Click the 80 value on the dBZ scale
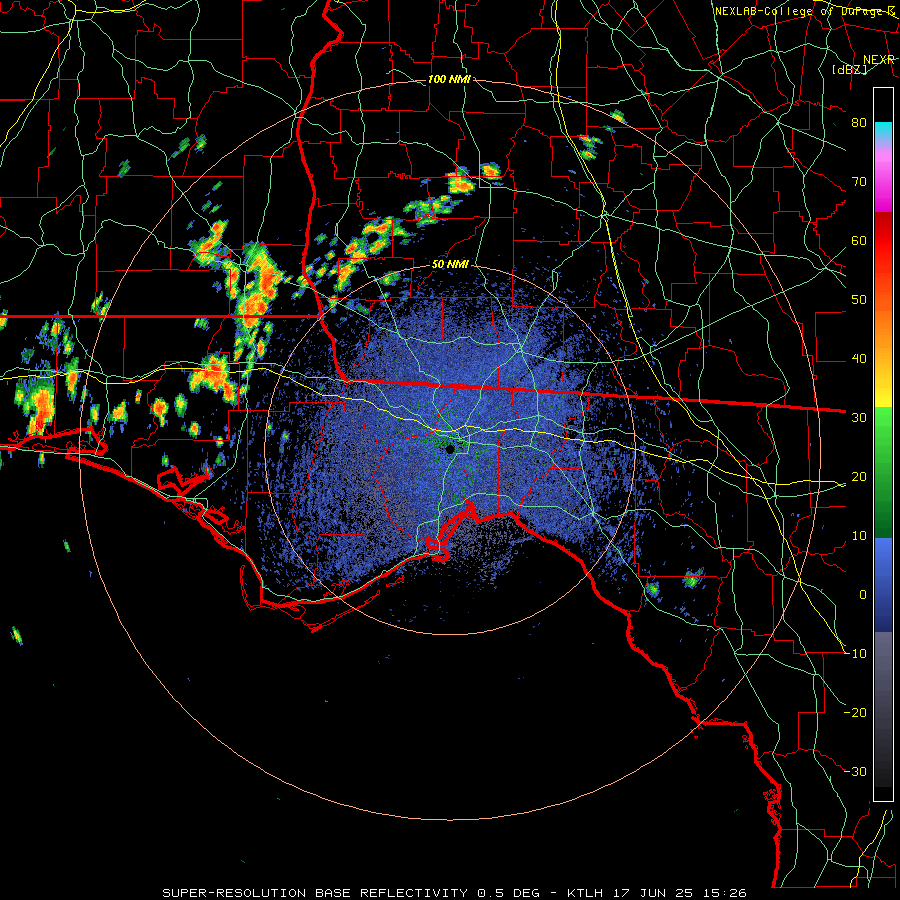Viewport: 900px width, 900px height. pos(859,122)
